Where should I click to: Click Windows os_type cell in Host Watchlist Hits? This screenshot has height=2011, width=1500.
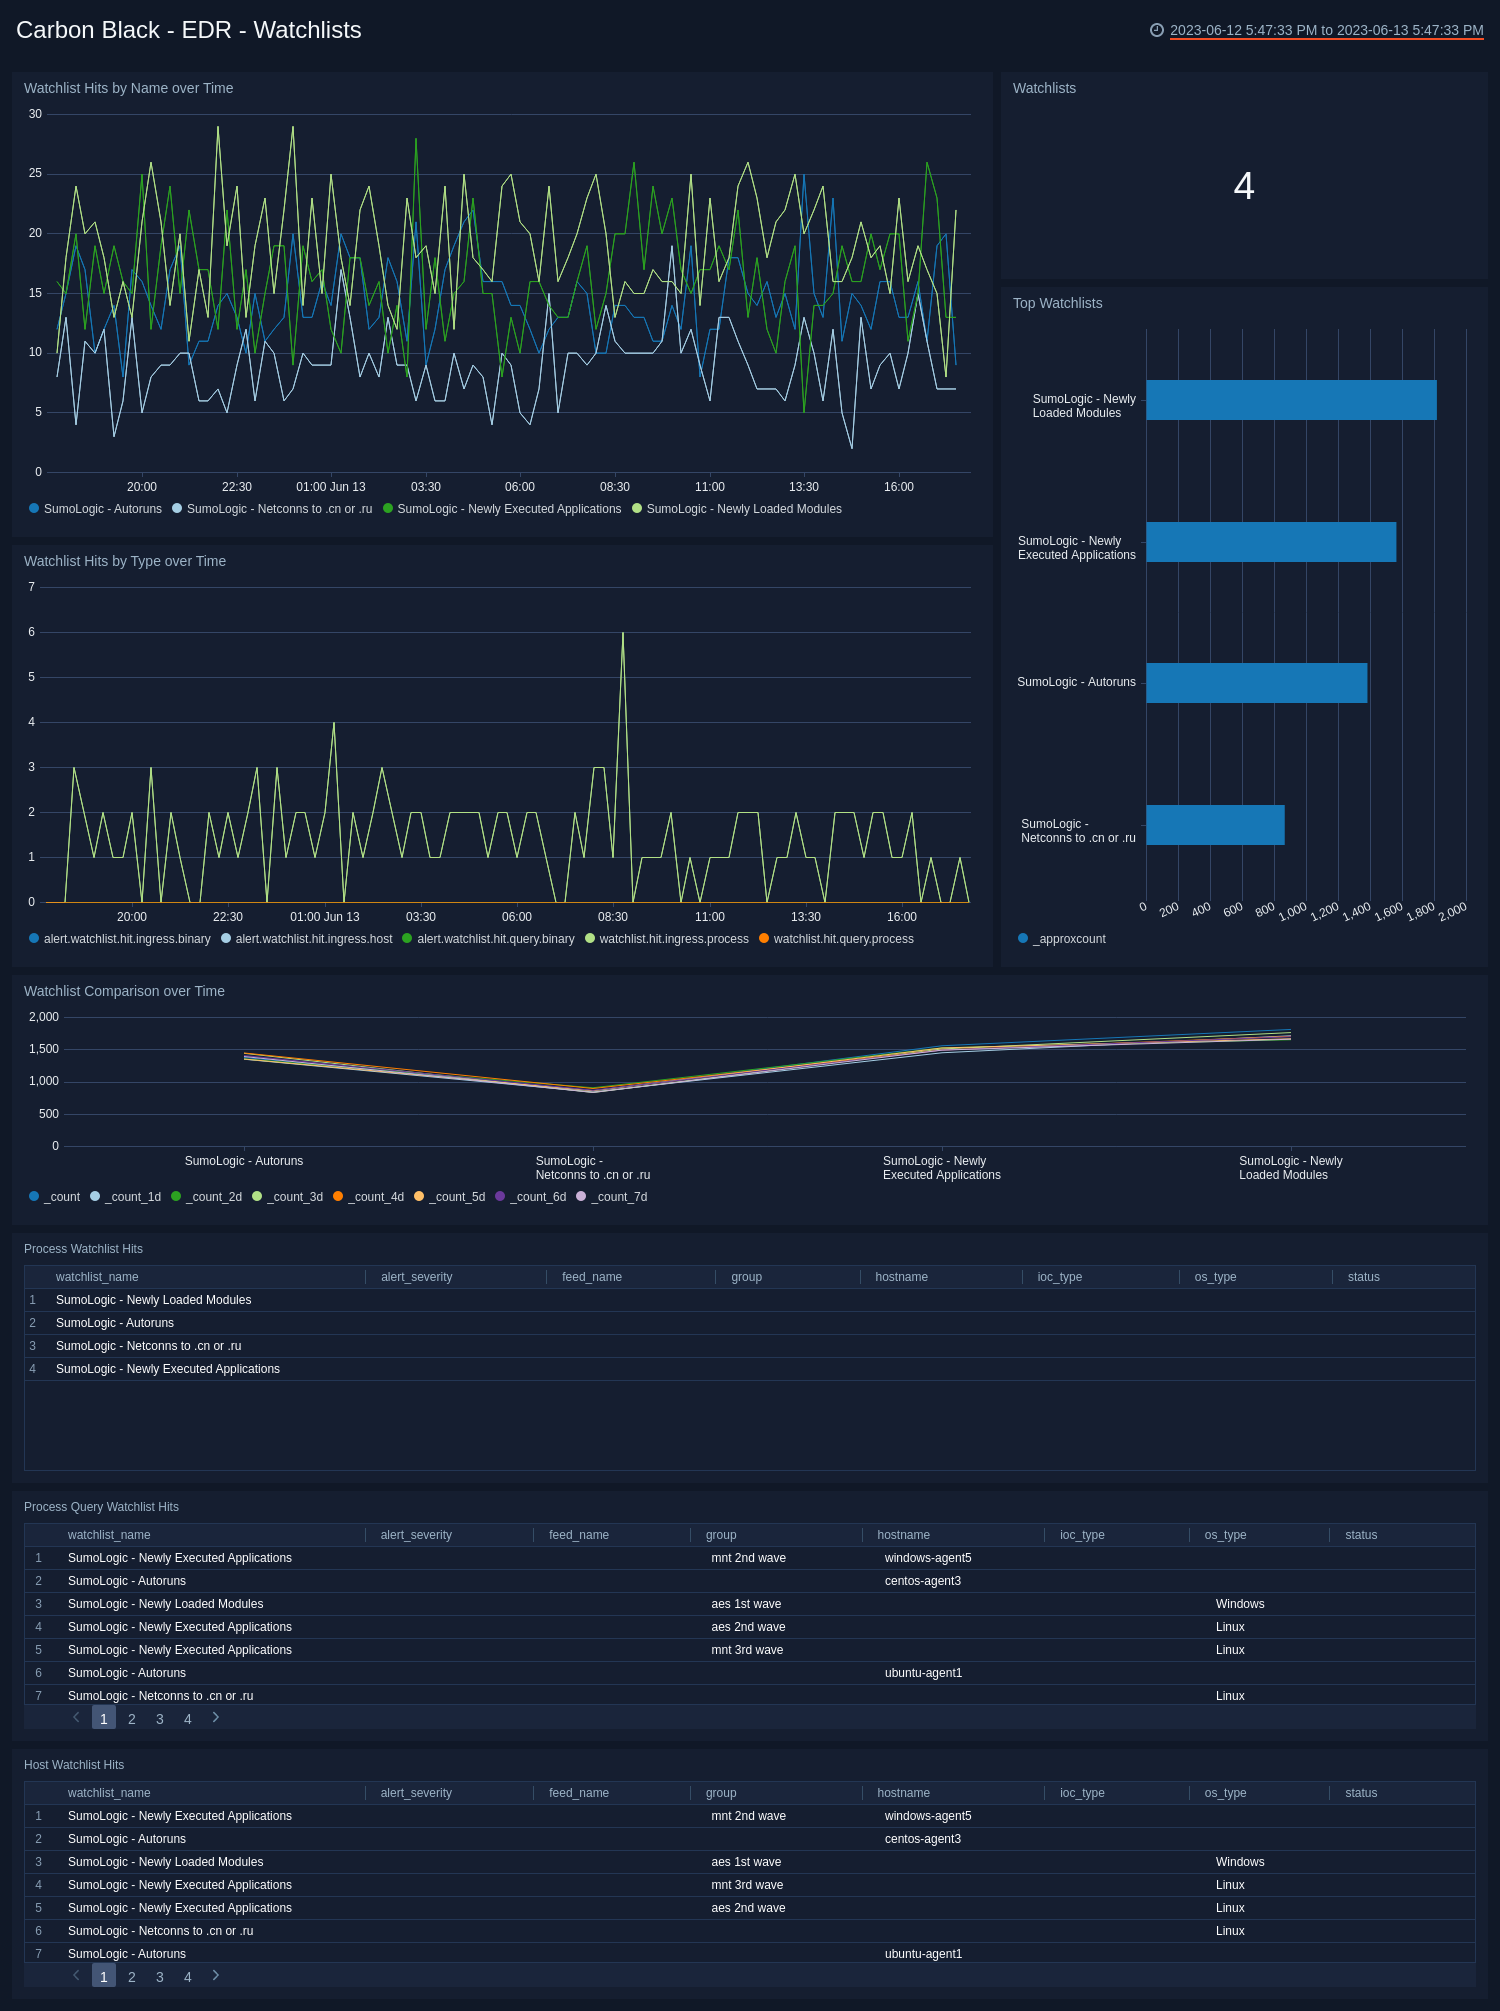(1240, 1862)
